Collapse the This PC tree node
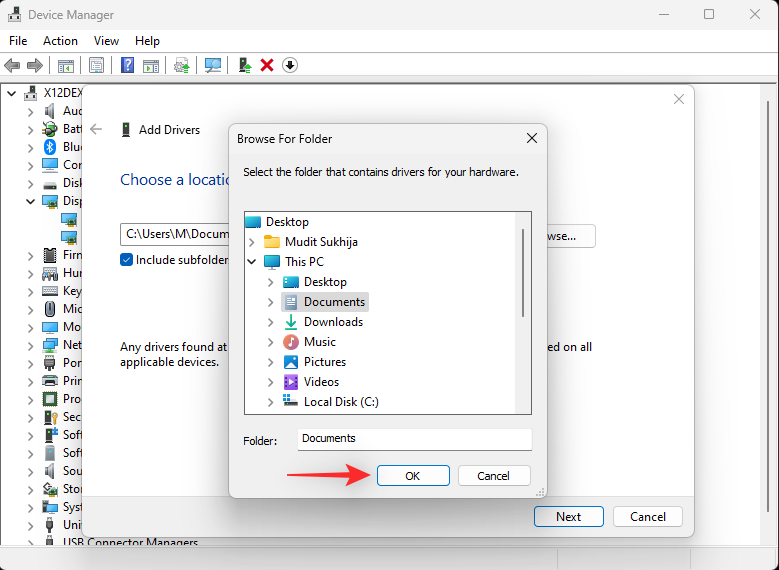Viewport: 779px width, 570px height. pyautogui.click(x=251, y=262)
